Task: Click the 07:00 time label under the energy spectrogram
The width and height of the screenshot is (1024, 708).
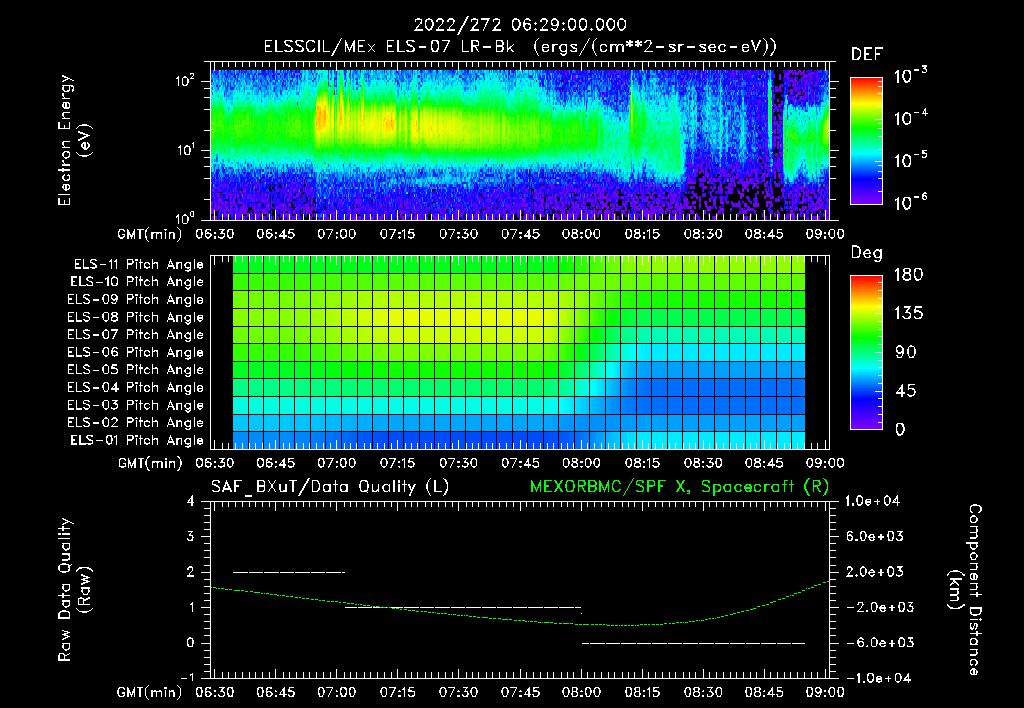Action: [x=336, y=234]
